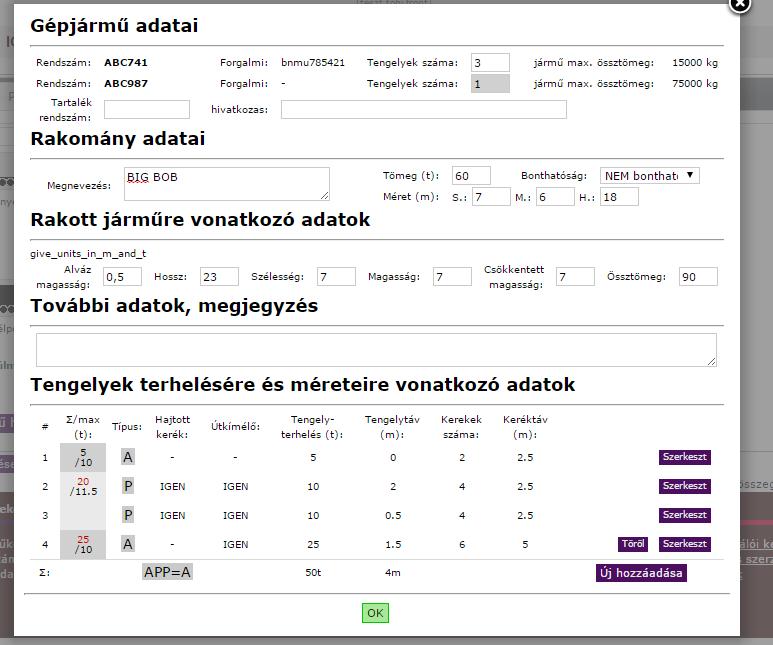The height and width of the screenshot is (645, 773).
Task: Click the 4m total wheelbase value
Action: coord(392,573)
